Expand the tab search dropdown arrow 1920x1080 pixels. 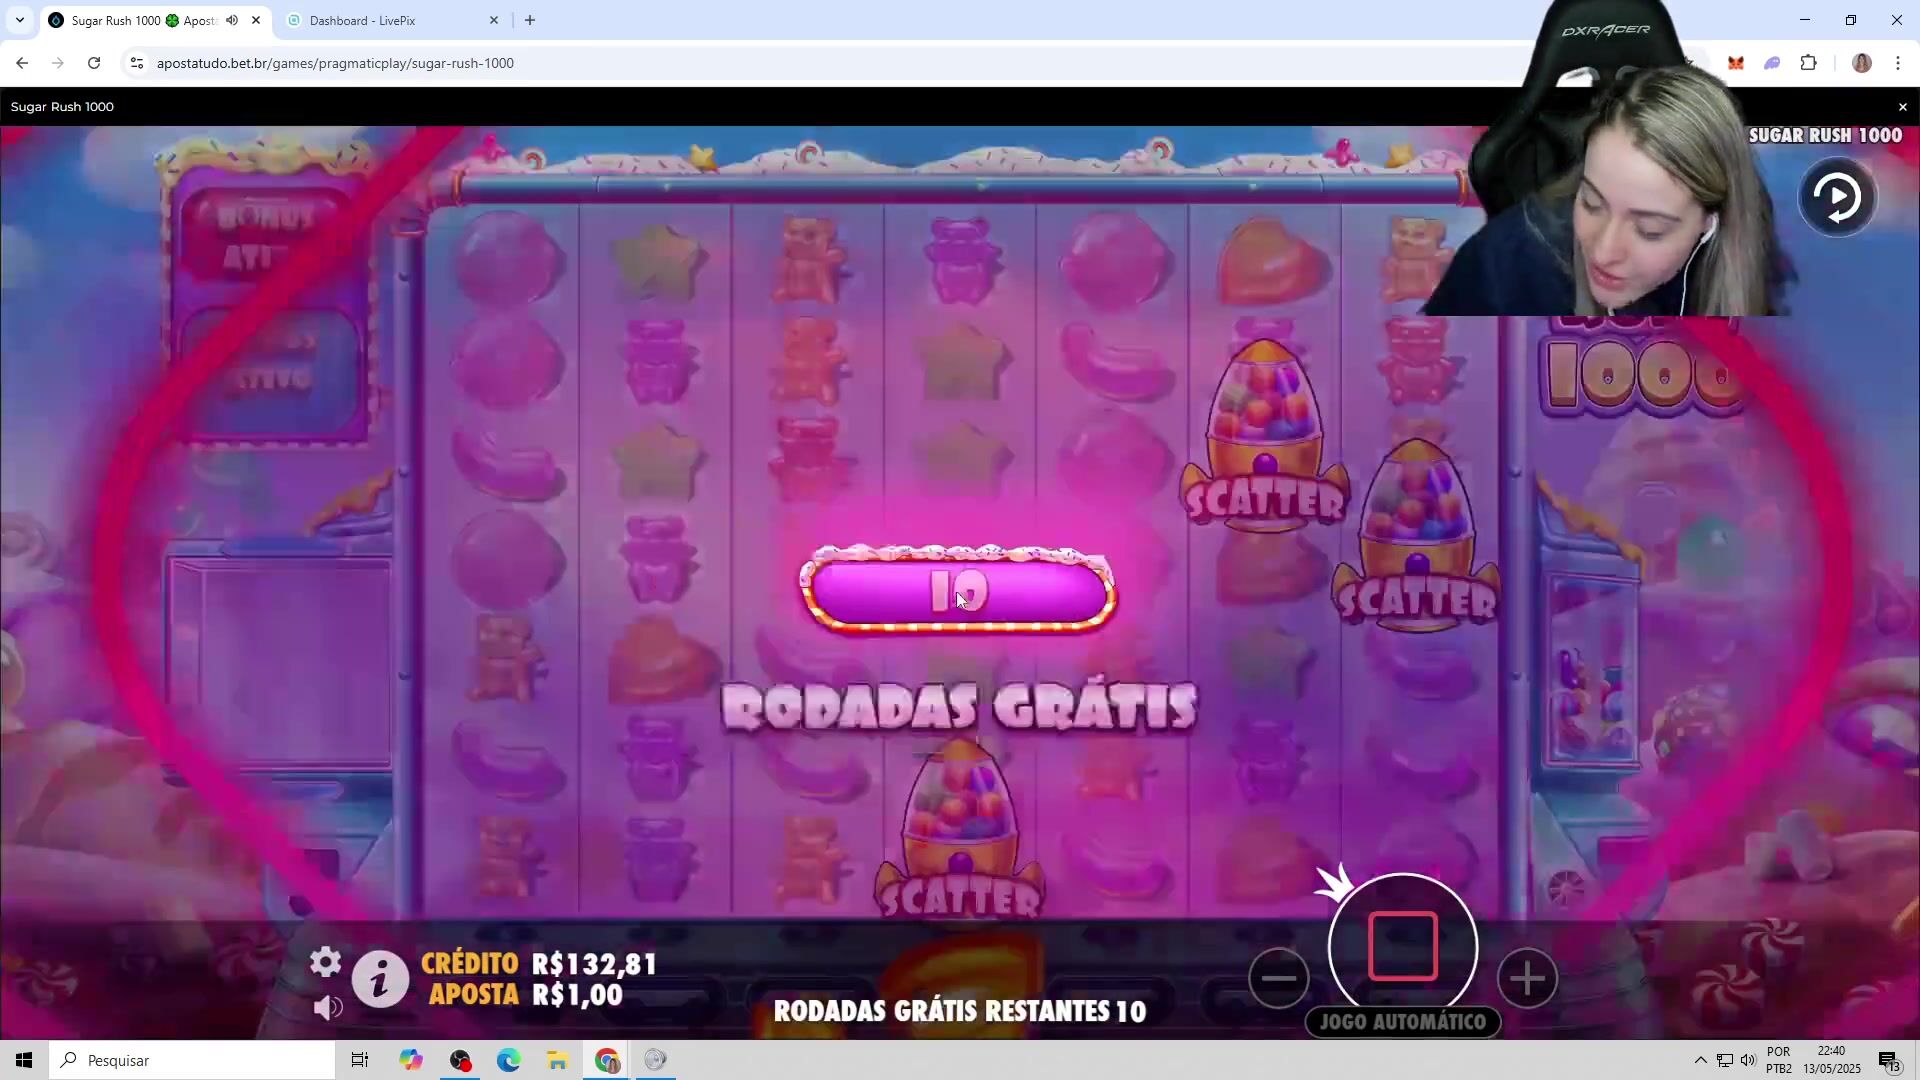tap(19, 20)
